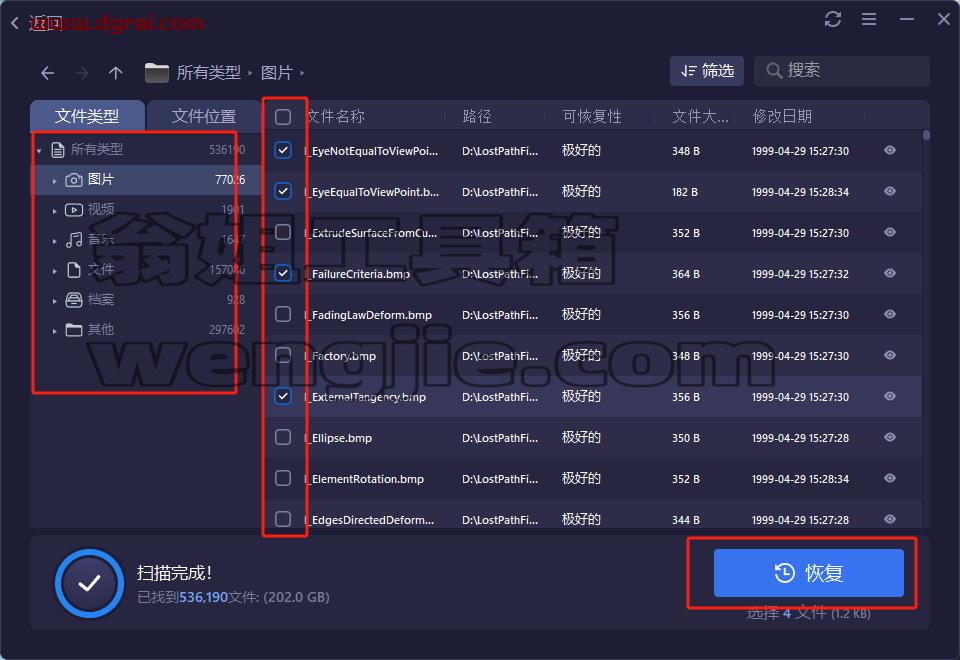Expand the 其他 tree node arrow
This screenshot has width=960, height=660.
[54, 331]
